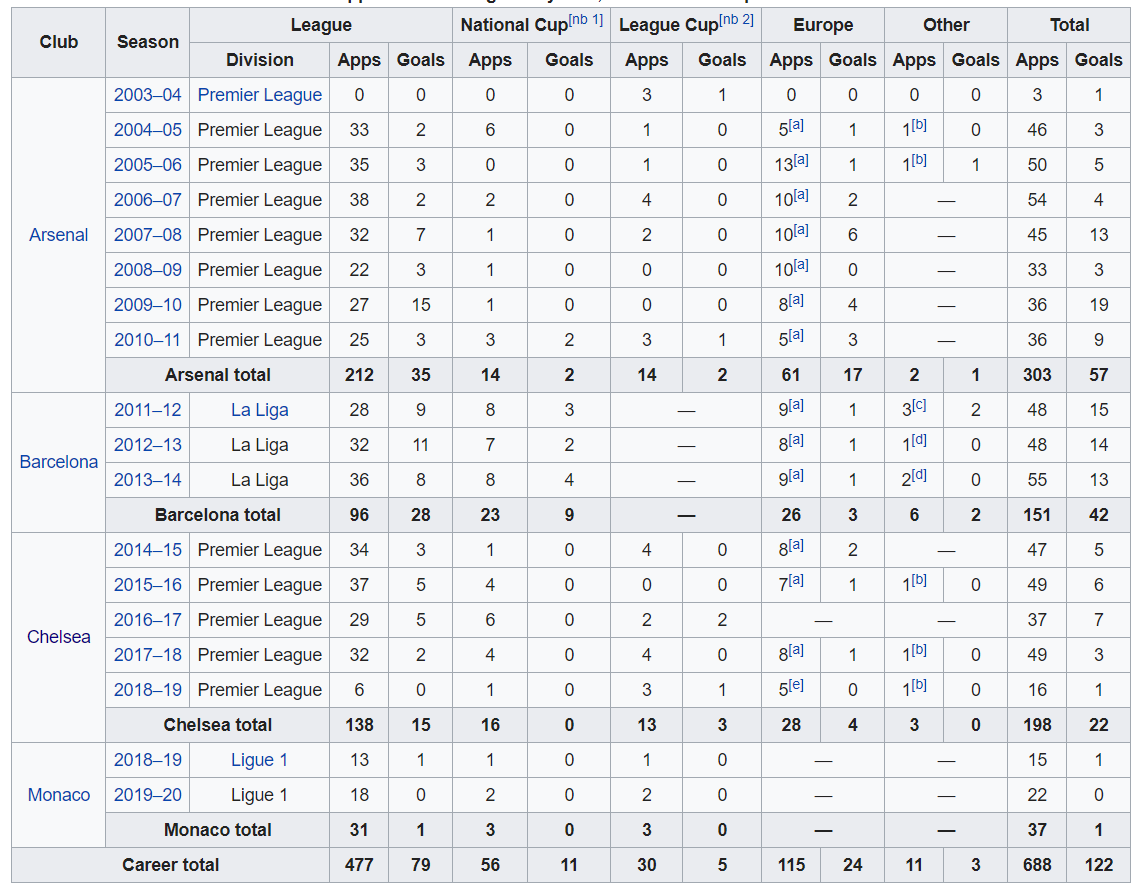Click the 'Division' column header
Image resolution: width=1140 pixels, height=890 pixels.
260,60
